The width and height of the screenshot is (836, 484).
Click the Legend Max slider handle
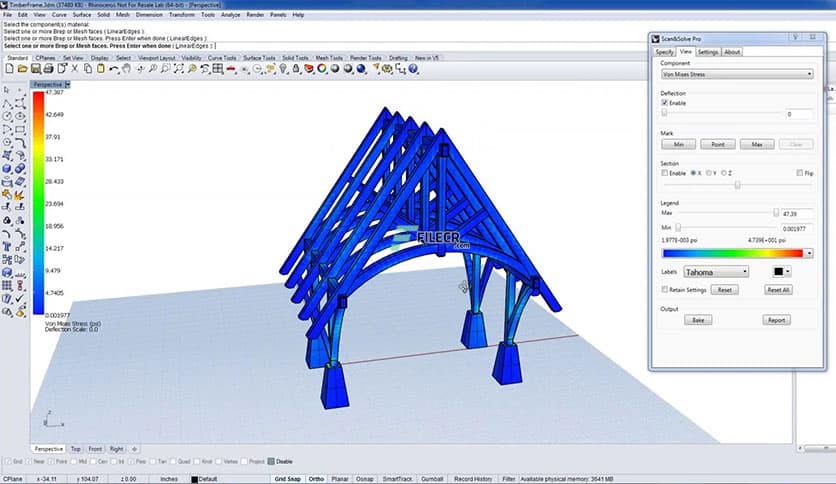point(776,212)
